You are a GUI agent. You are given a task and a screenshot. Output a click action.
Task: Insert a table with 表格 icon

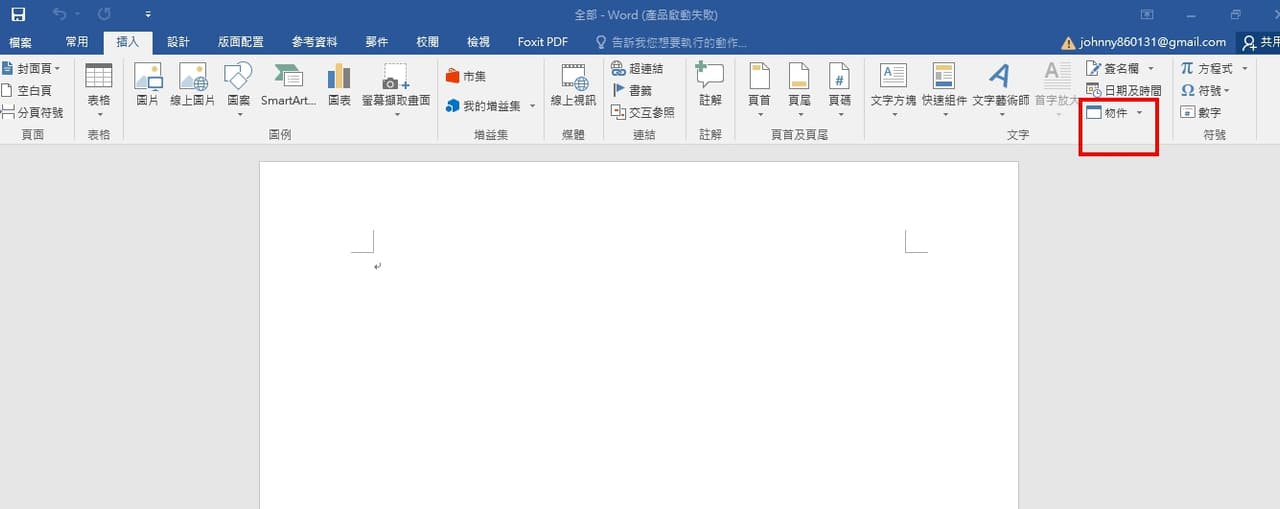(x=99, y=90)
